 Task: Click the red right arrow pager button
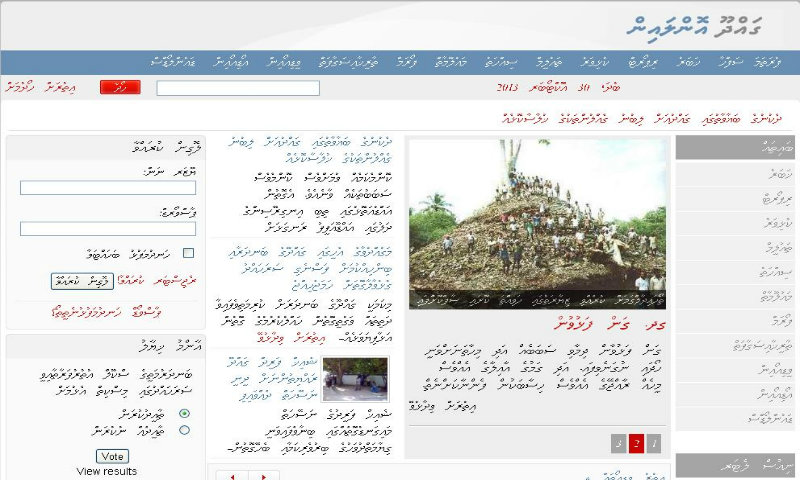[x=264, y=475]
